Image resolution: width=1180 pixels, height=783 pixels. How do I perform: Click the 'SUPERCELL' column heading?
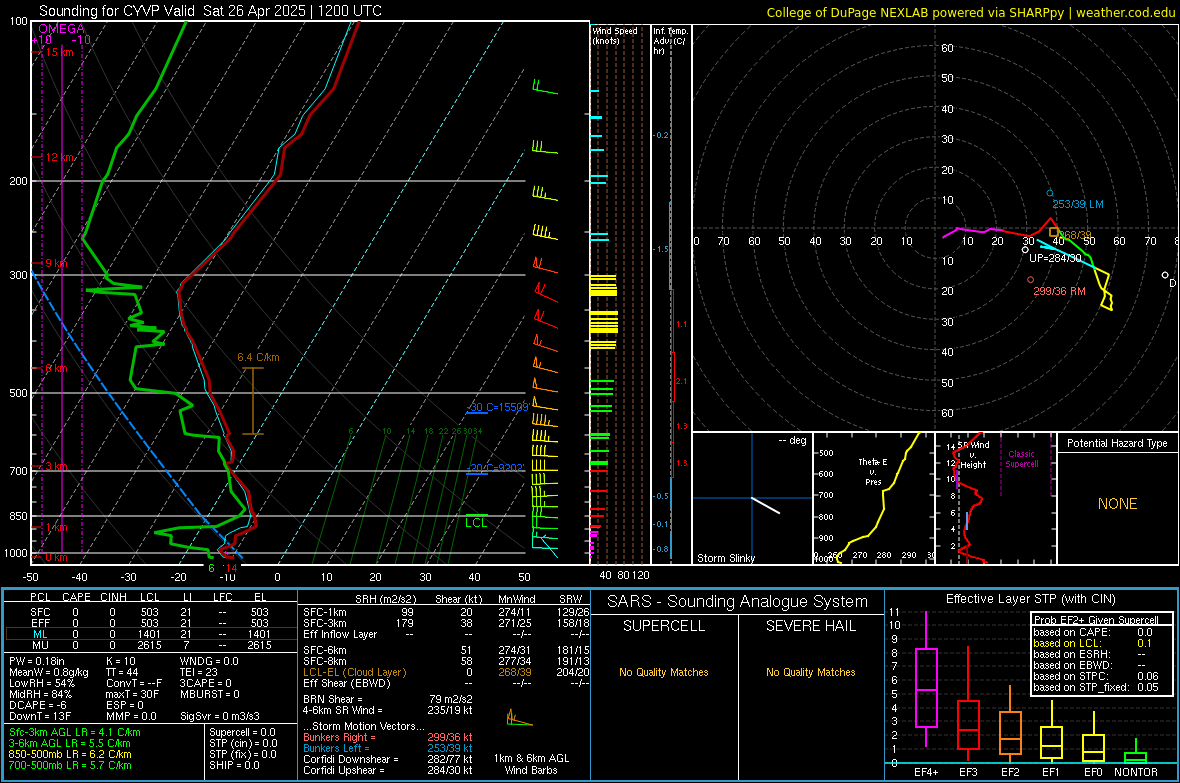(664, 626)
